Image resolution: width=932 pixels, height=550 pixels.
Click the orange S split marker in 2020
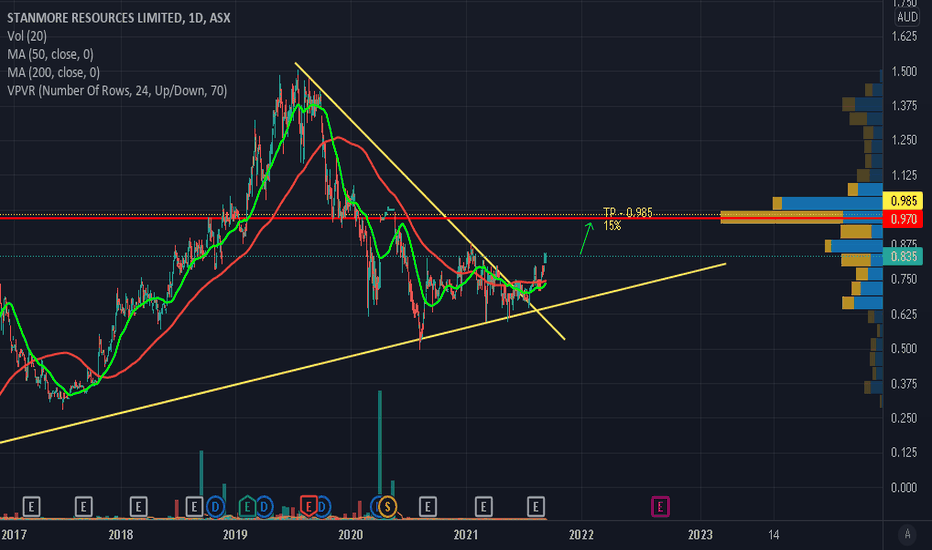tap(388, 507)
